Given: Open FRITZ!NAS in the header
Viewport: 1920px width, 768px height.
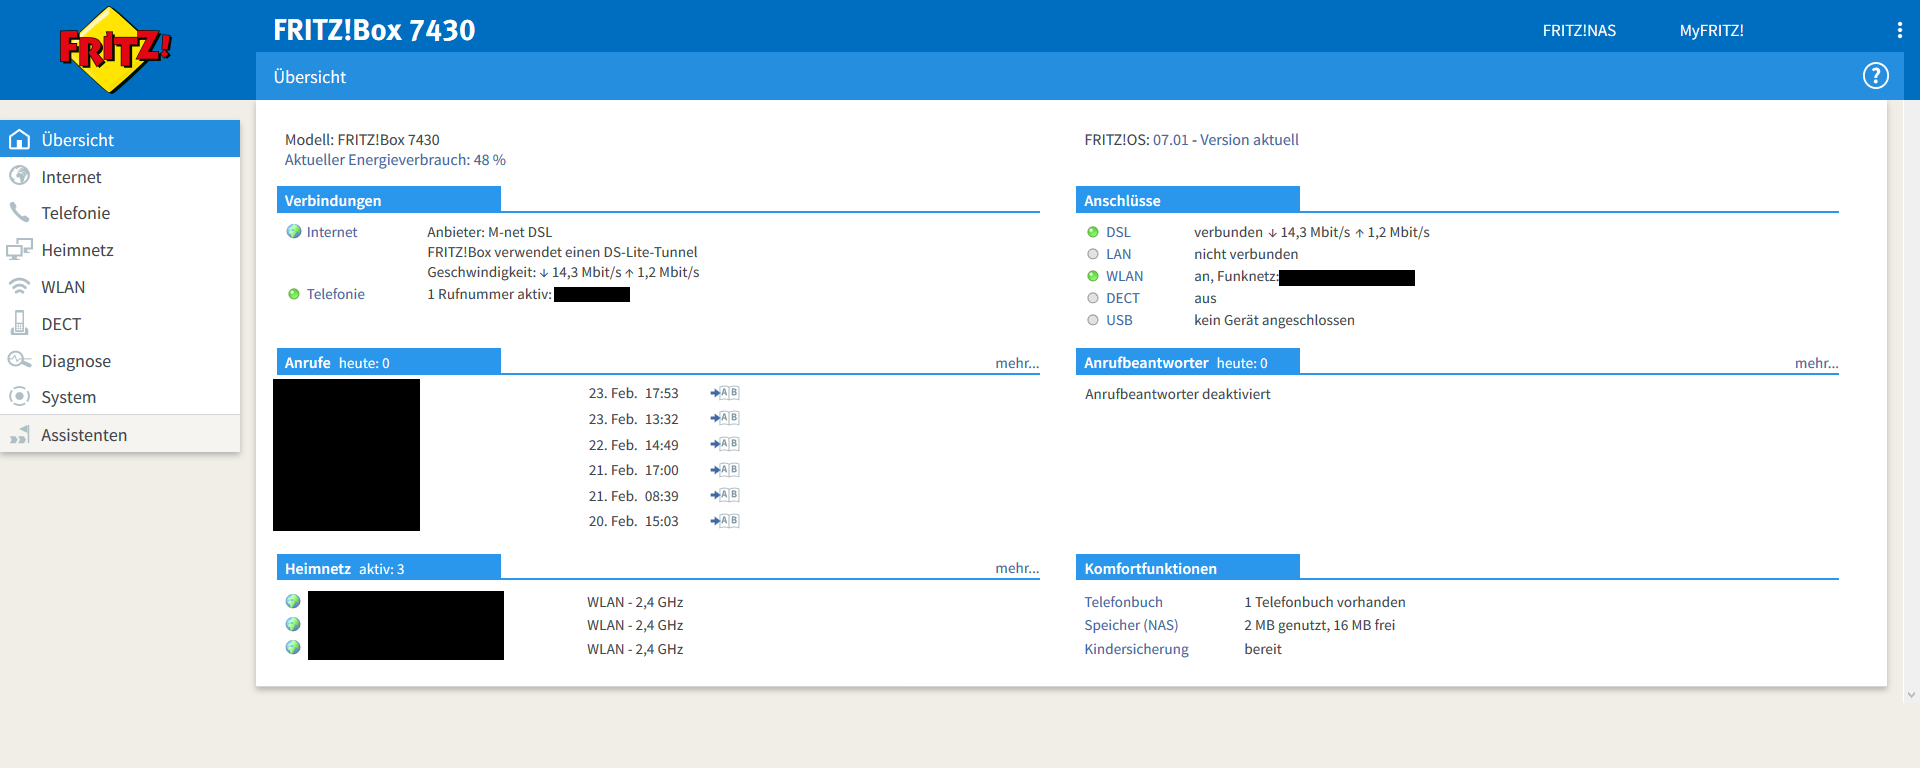Looking at the screenshot, I should click(x=1579, y=30).
